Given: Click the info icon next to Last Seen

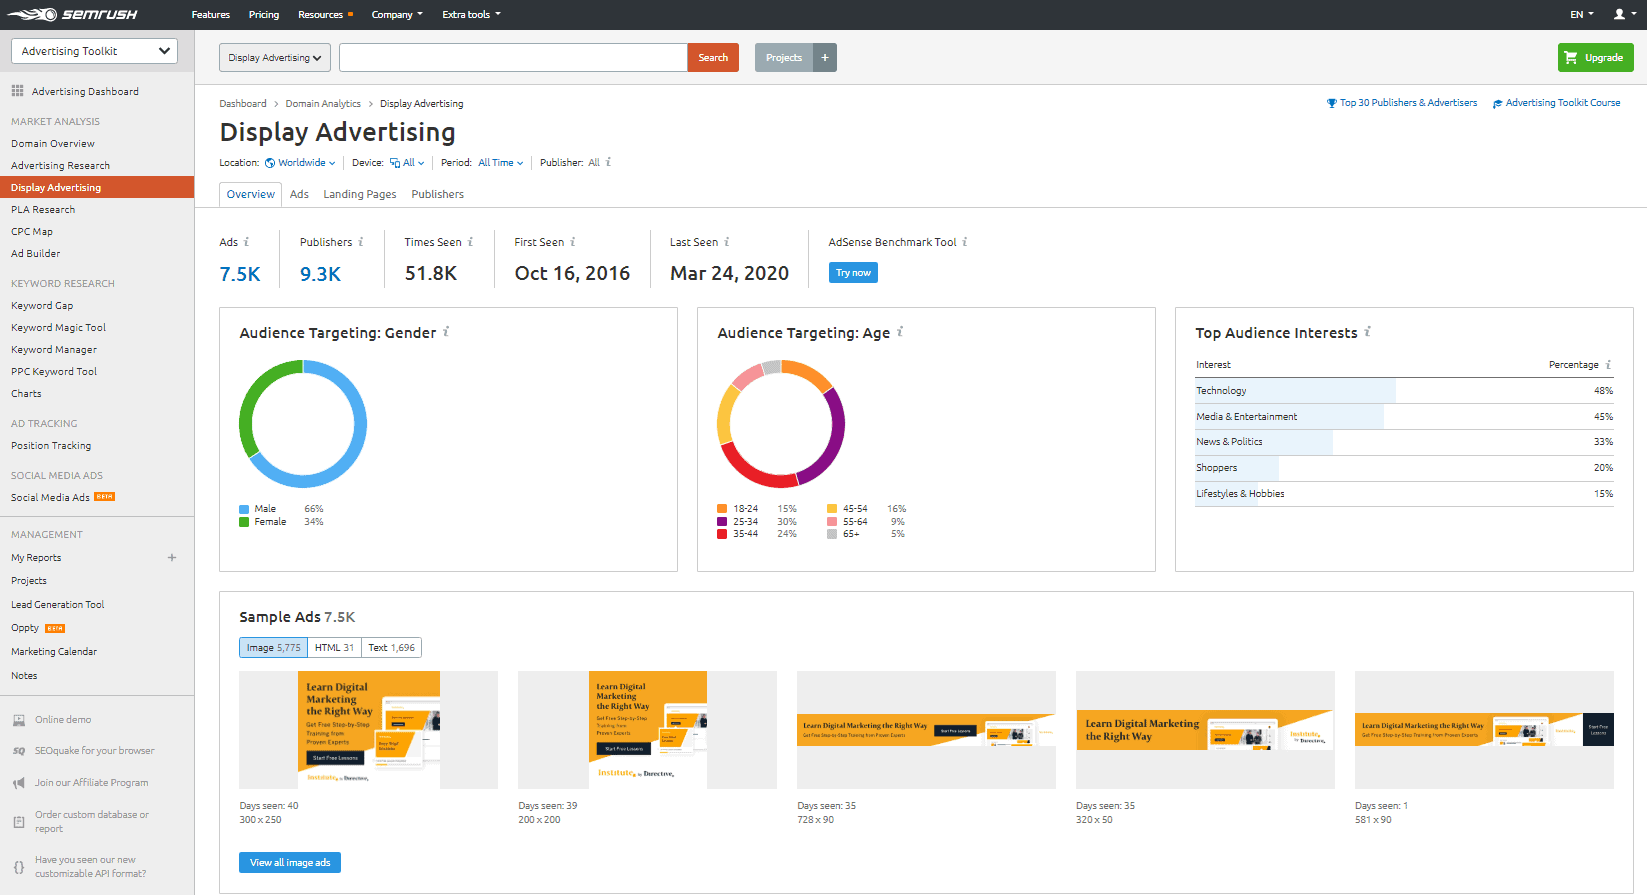Looking at the screenshot, I should (727, 242).
